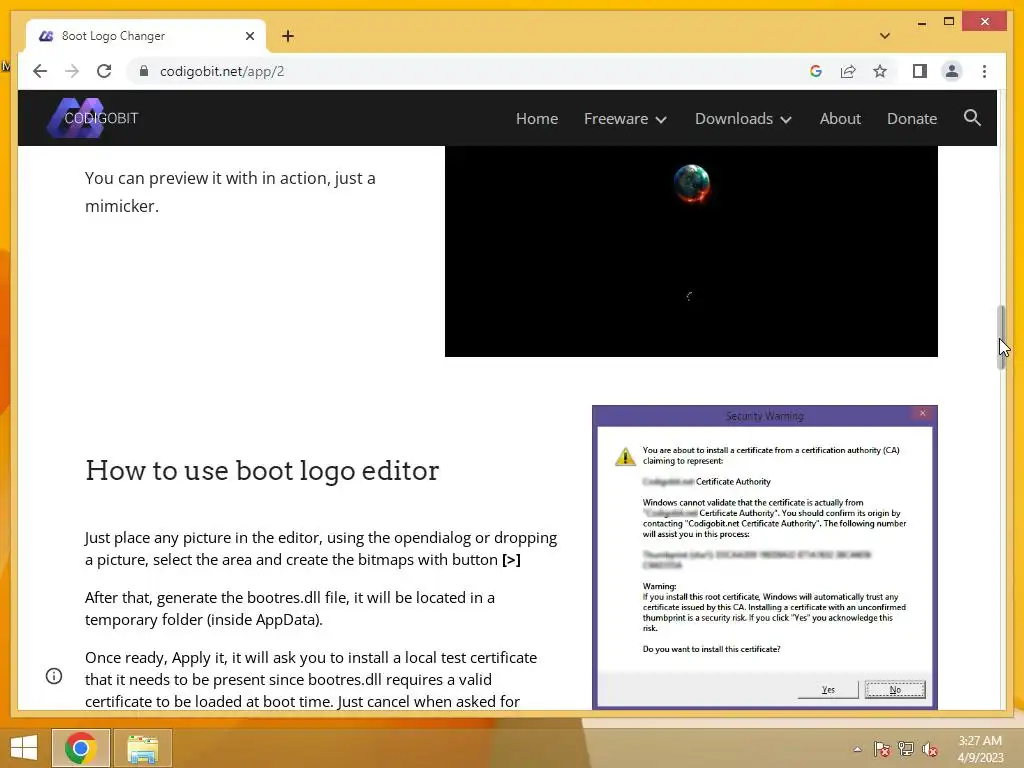Click the 'How to use boot logo editor' heading

pos(262,470)
